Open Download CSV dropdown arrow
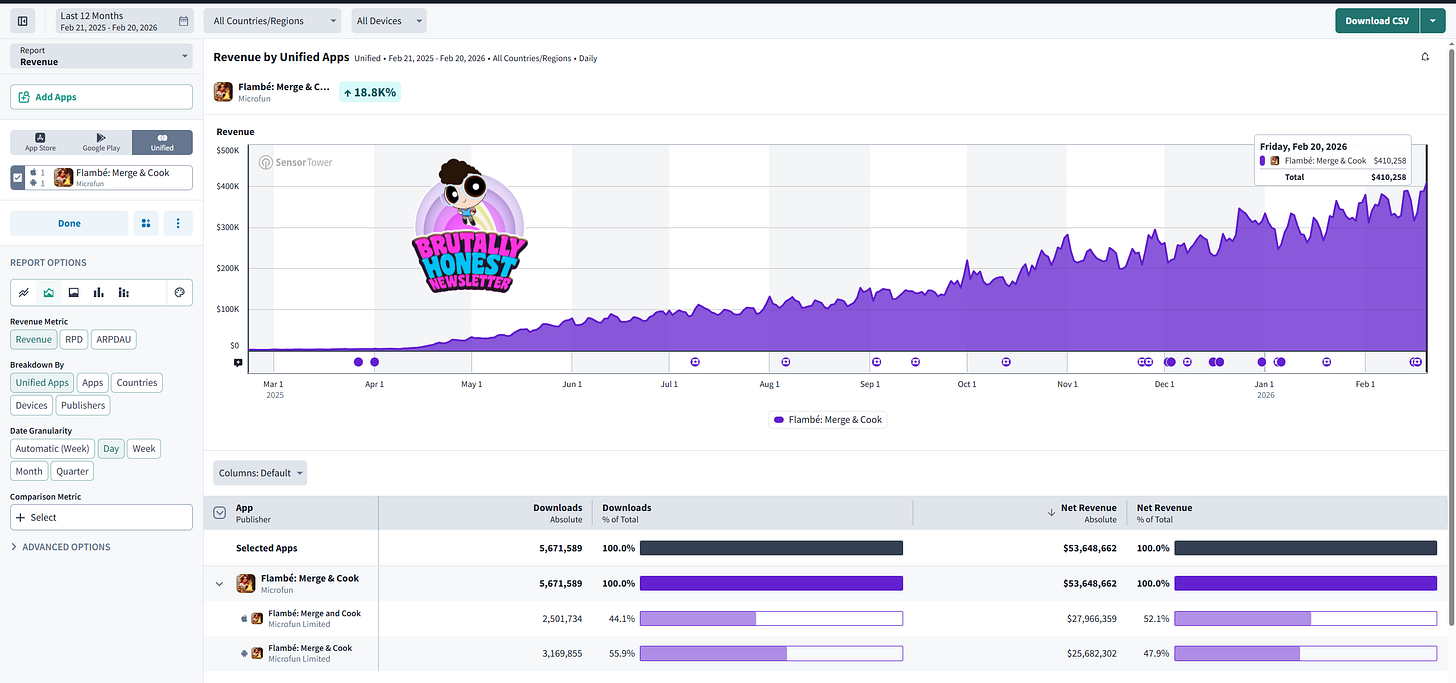Image resolution: width=1456 pixels, height=683 pixels. (x=1435, y=21)
